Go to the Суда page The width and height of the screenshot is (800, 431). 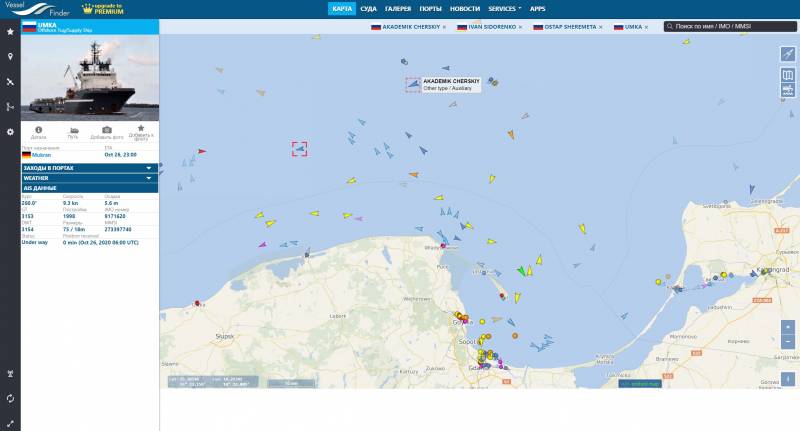tap(368, 9)
